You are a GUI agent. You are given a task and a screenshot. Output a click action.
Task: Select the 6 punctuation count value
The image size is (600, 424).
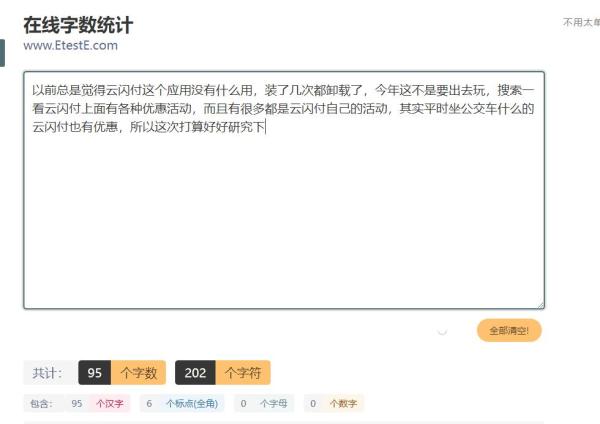click(x=149, y=403)
